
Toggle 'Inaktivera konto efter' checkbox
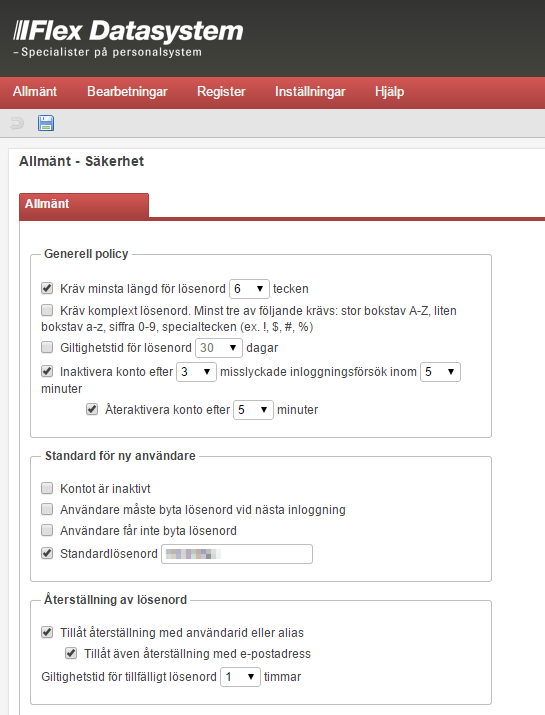(x=47, y=371)
